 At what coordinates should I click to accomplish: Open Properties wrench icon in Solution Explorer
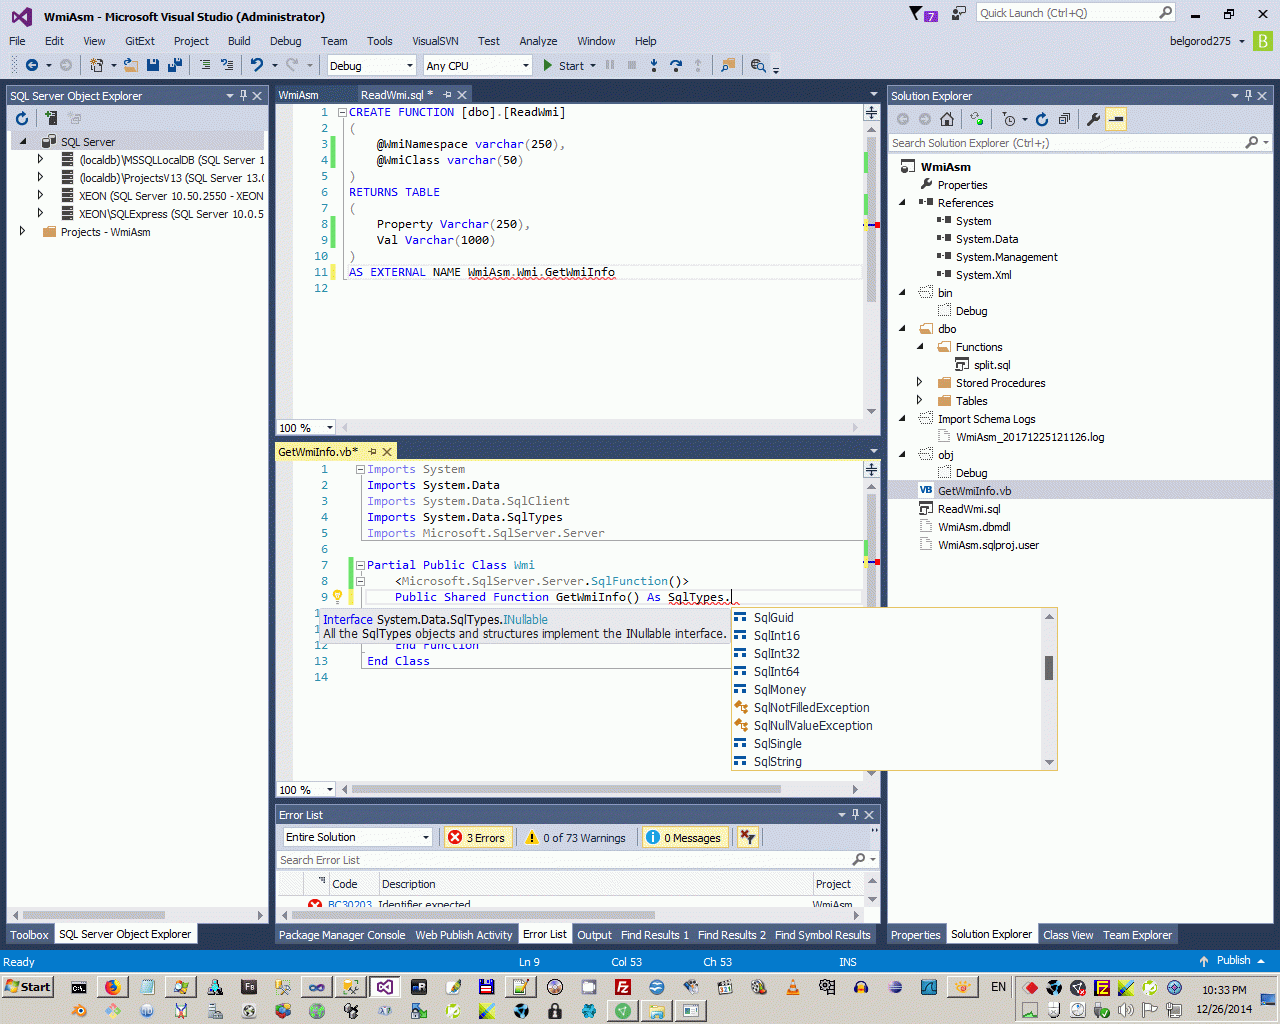1093,119
